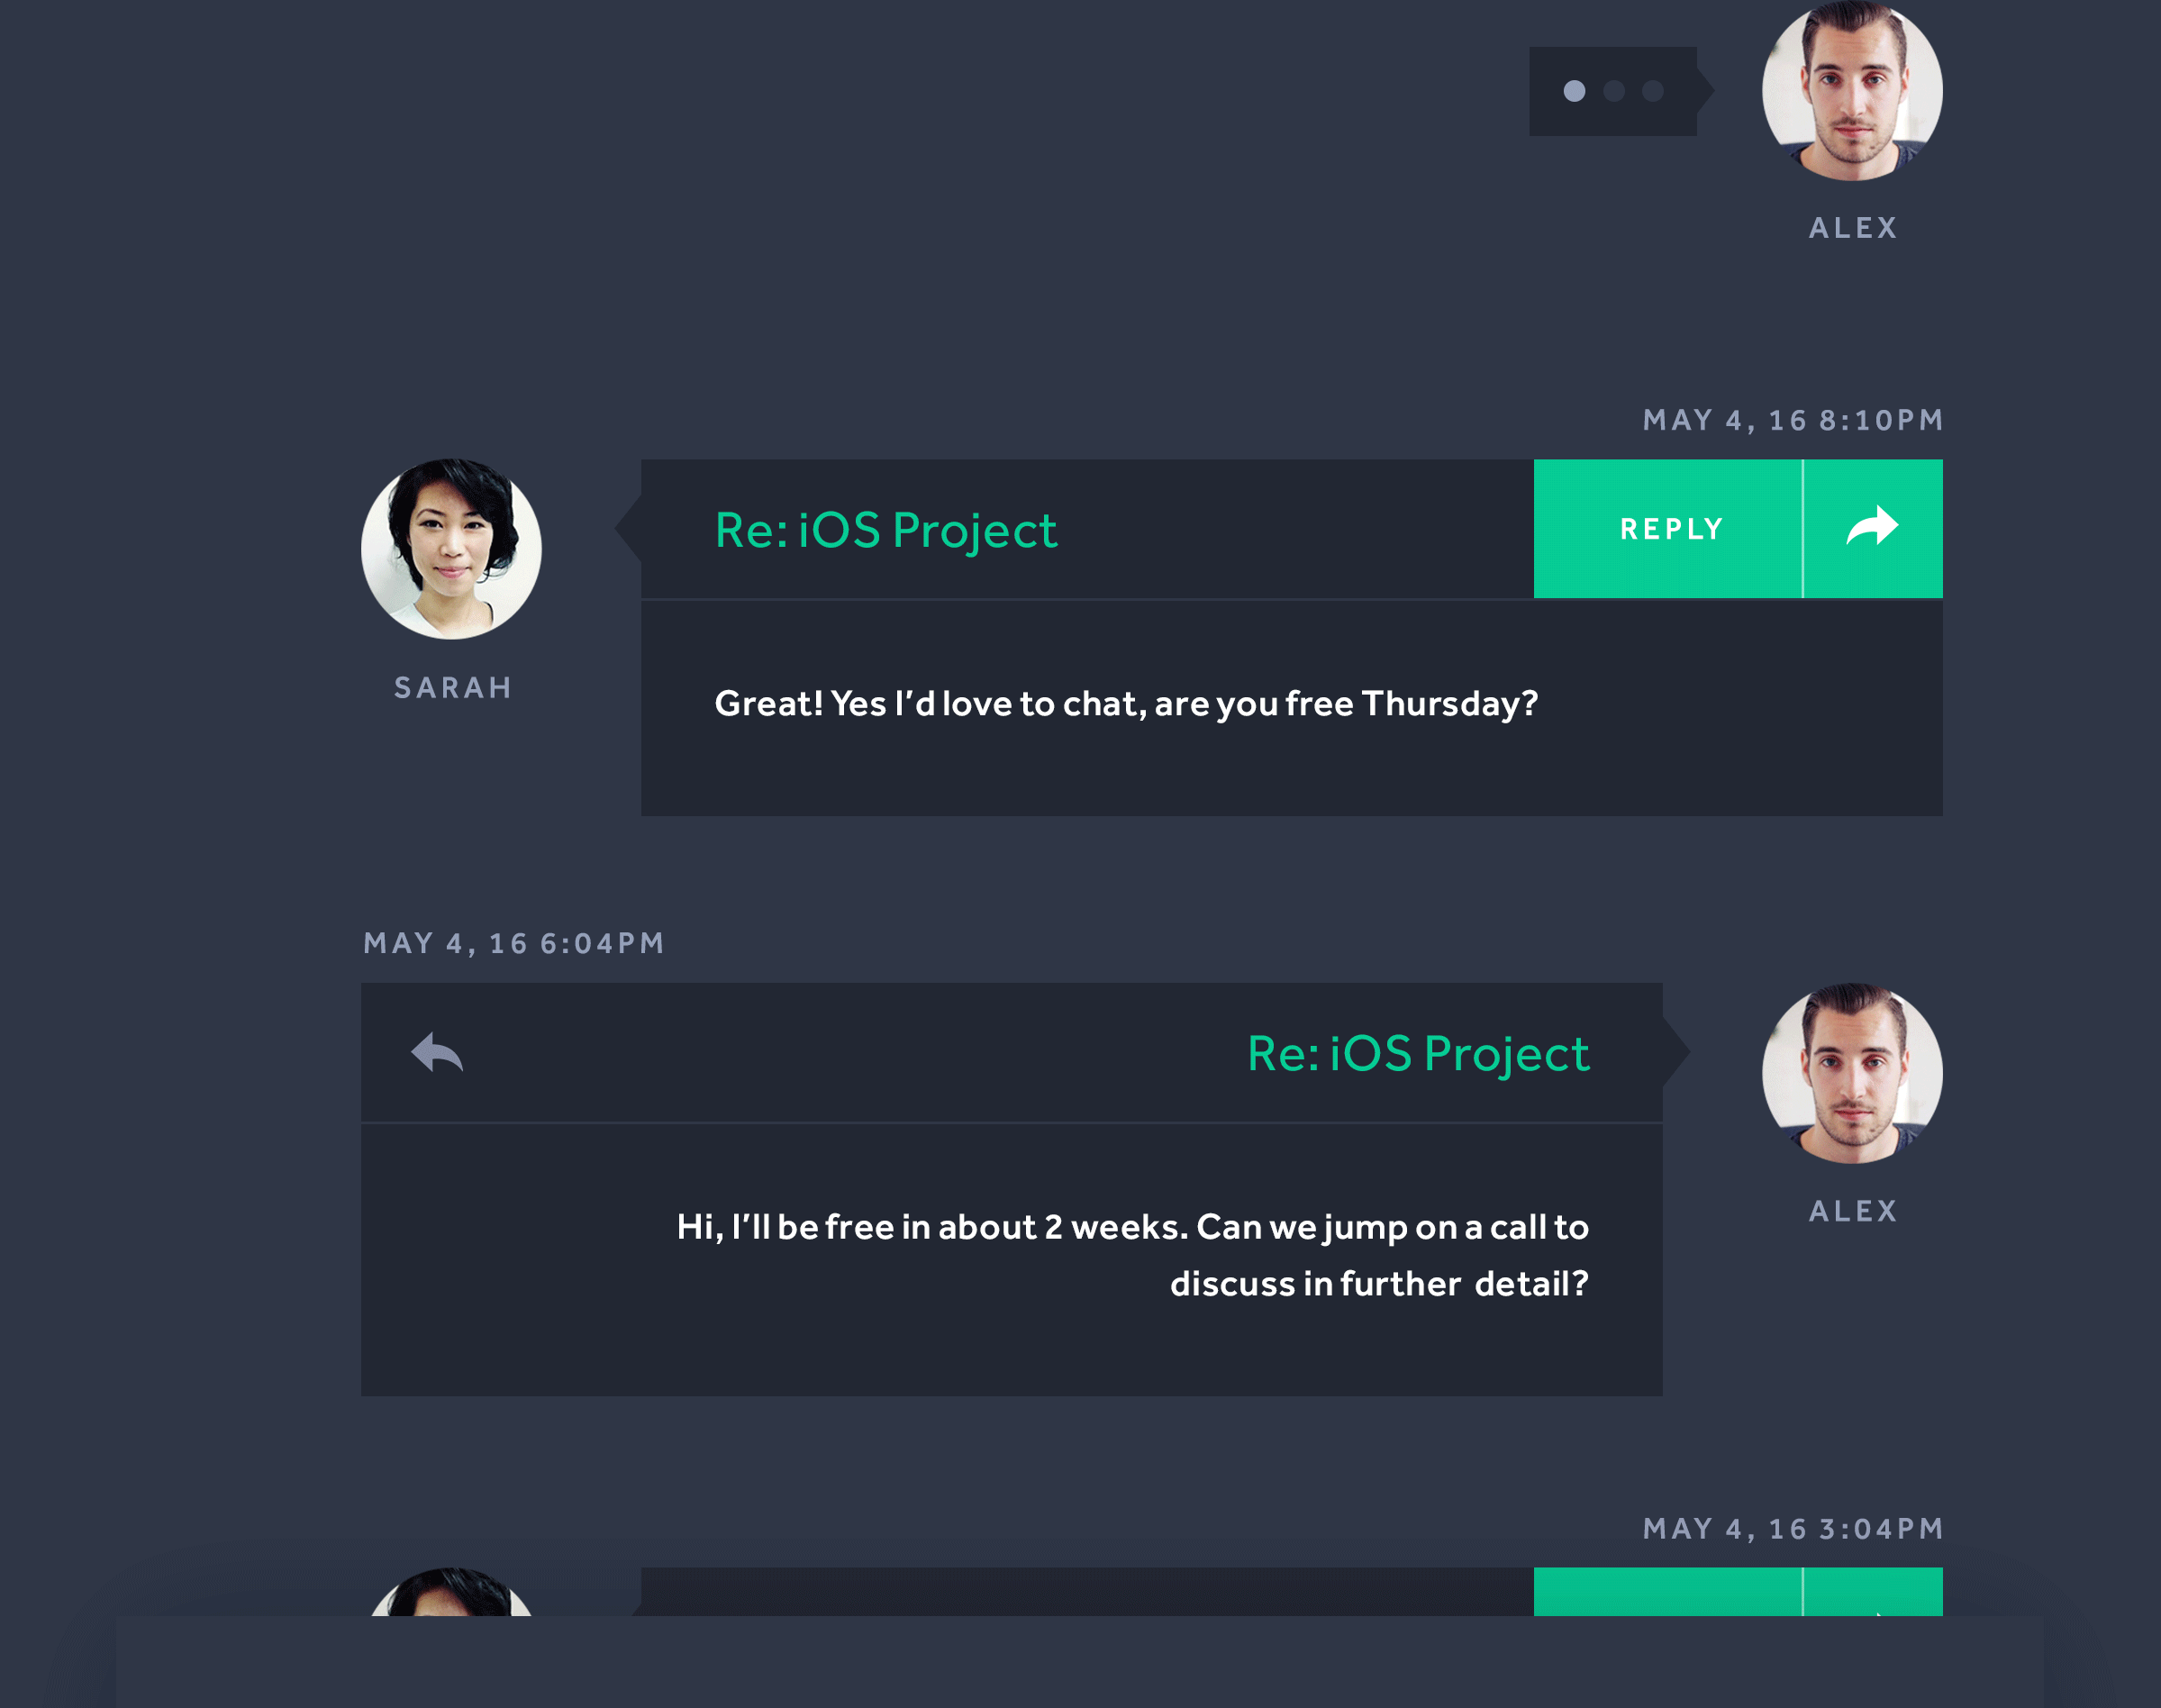Click the SARAH name label
Screen dimensions: 2161x1708
[453, 688]
